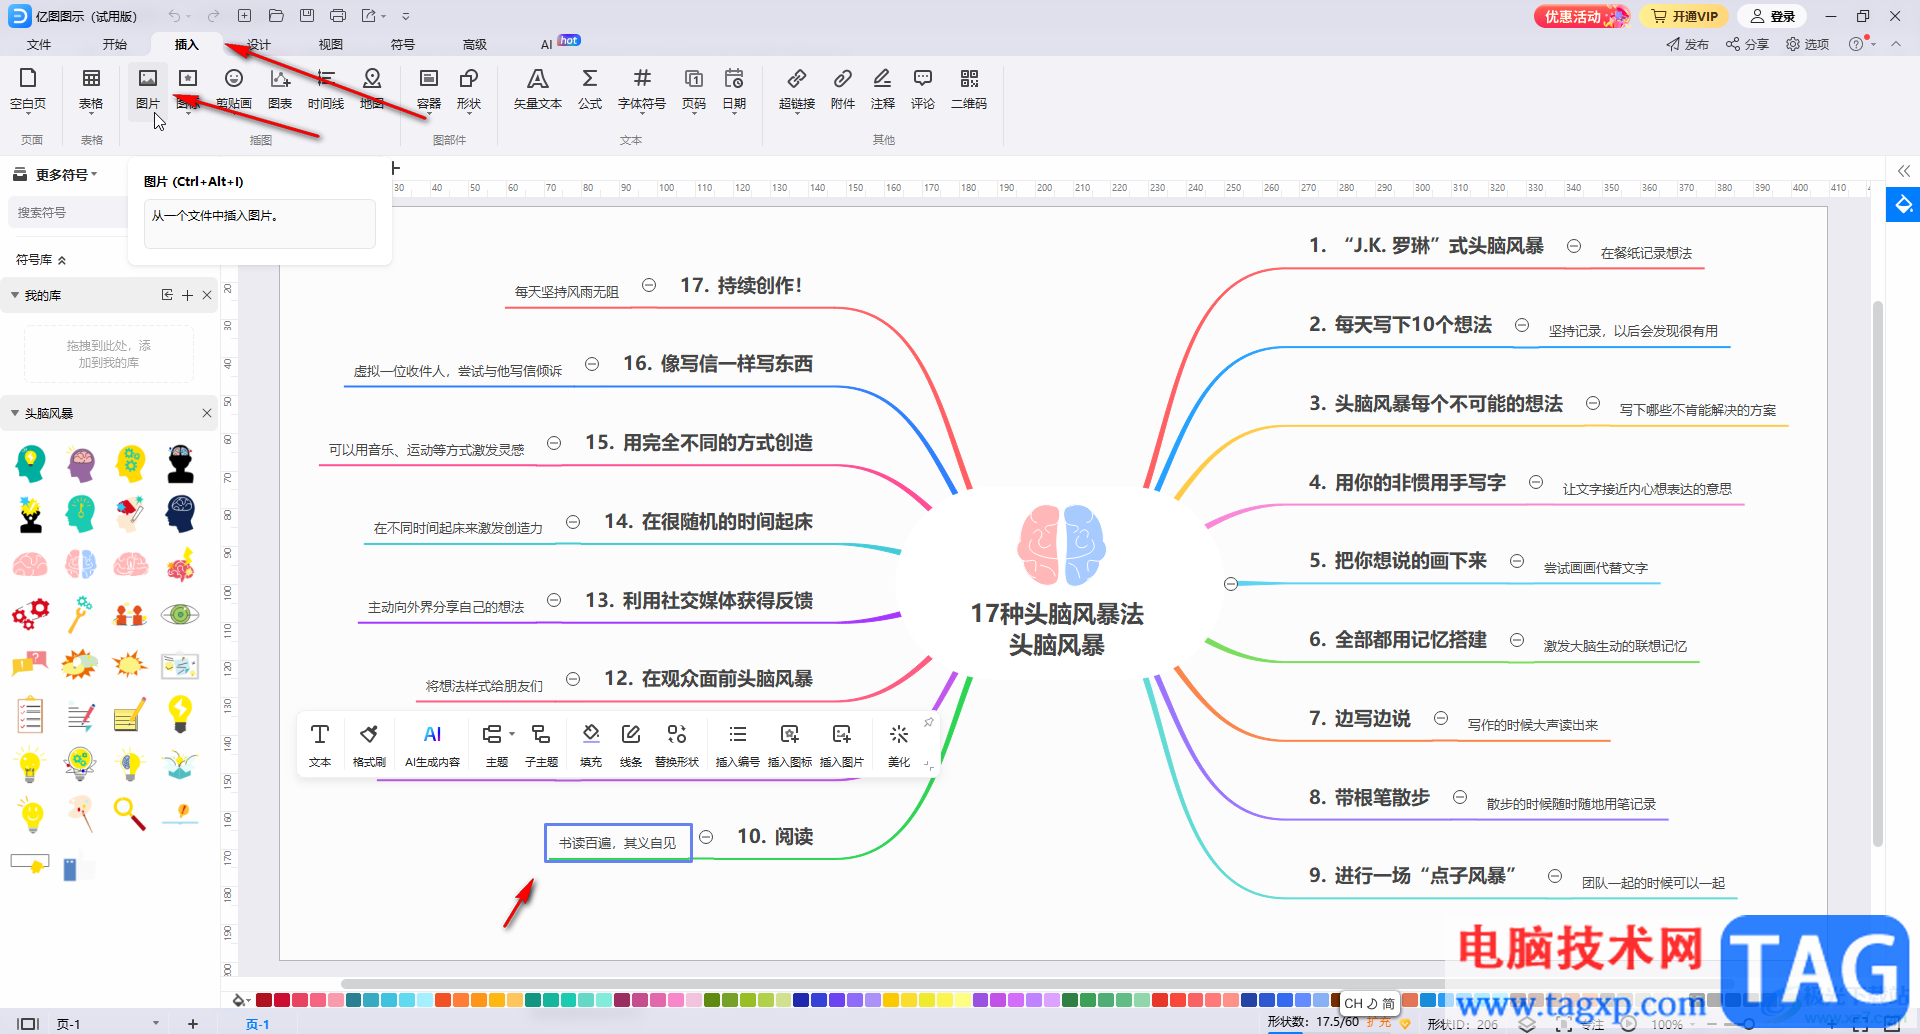Image resolution: width=1920 pixels, height=1034 pixels.
Task: Click the Undo arrow in title bar
Action: (175, 16)
